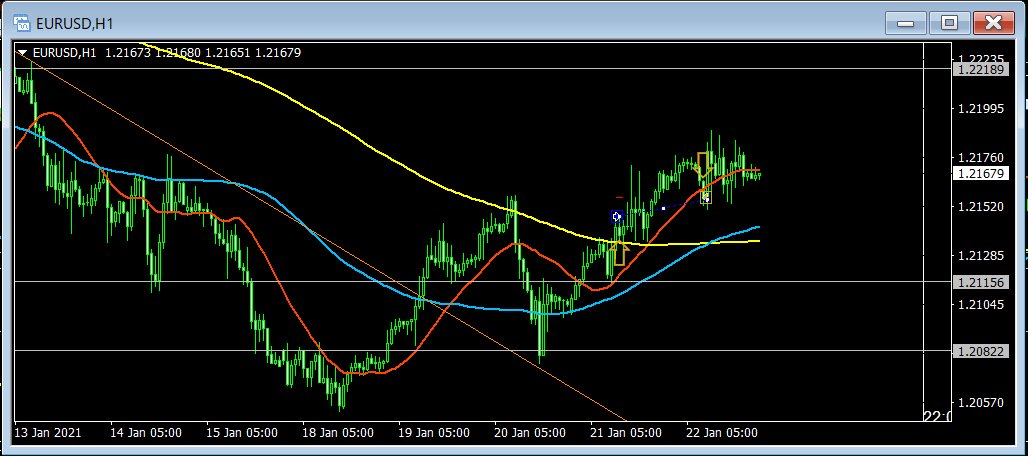Select the 1.20822 horizontal line price label
Screen dimensions: 1028x456
tap(981, 351)
